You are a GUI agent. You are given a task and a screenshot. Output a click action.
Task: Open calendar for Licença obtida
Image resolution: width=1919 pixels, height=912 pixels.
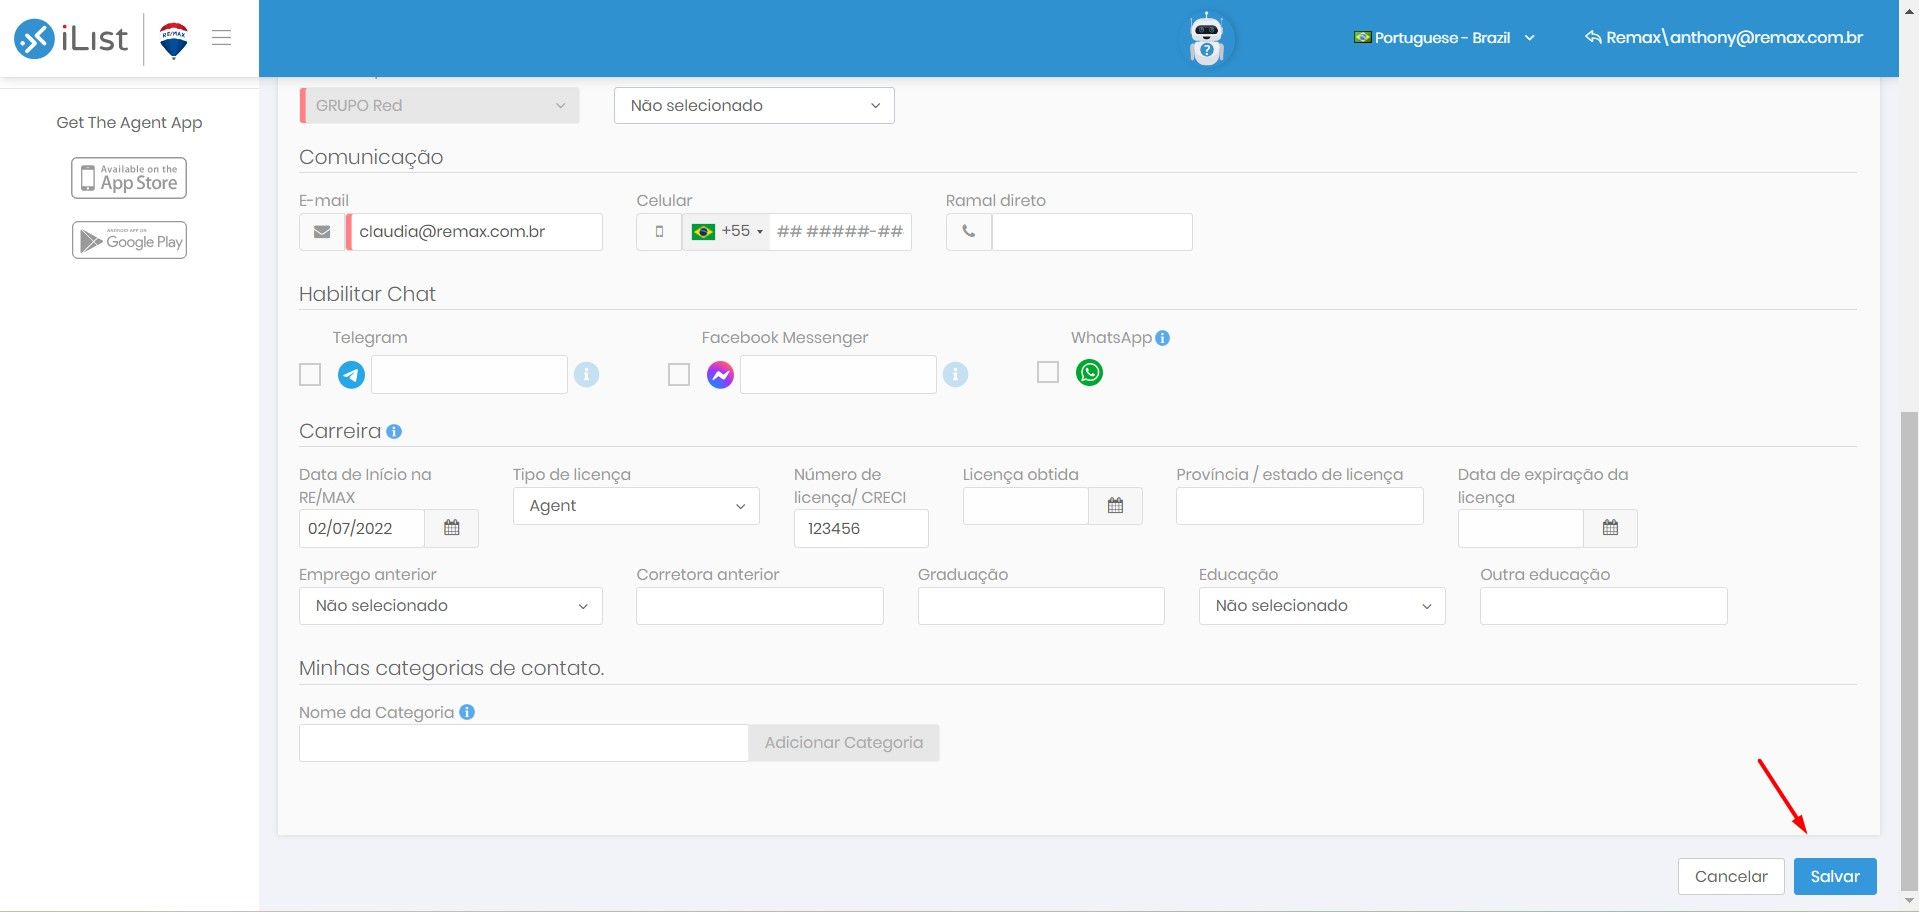point(1115,506)
